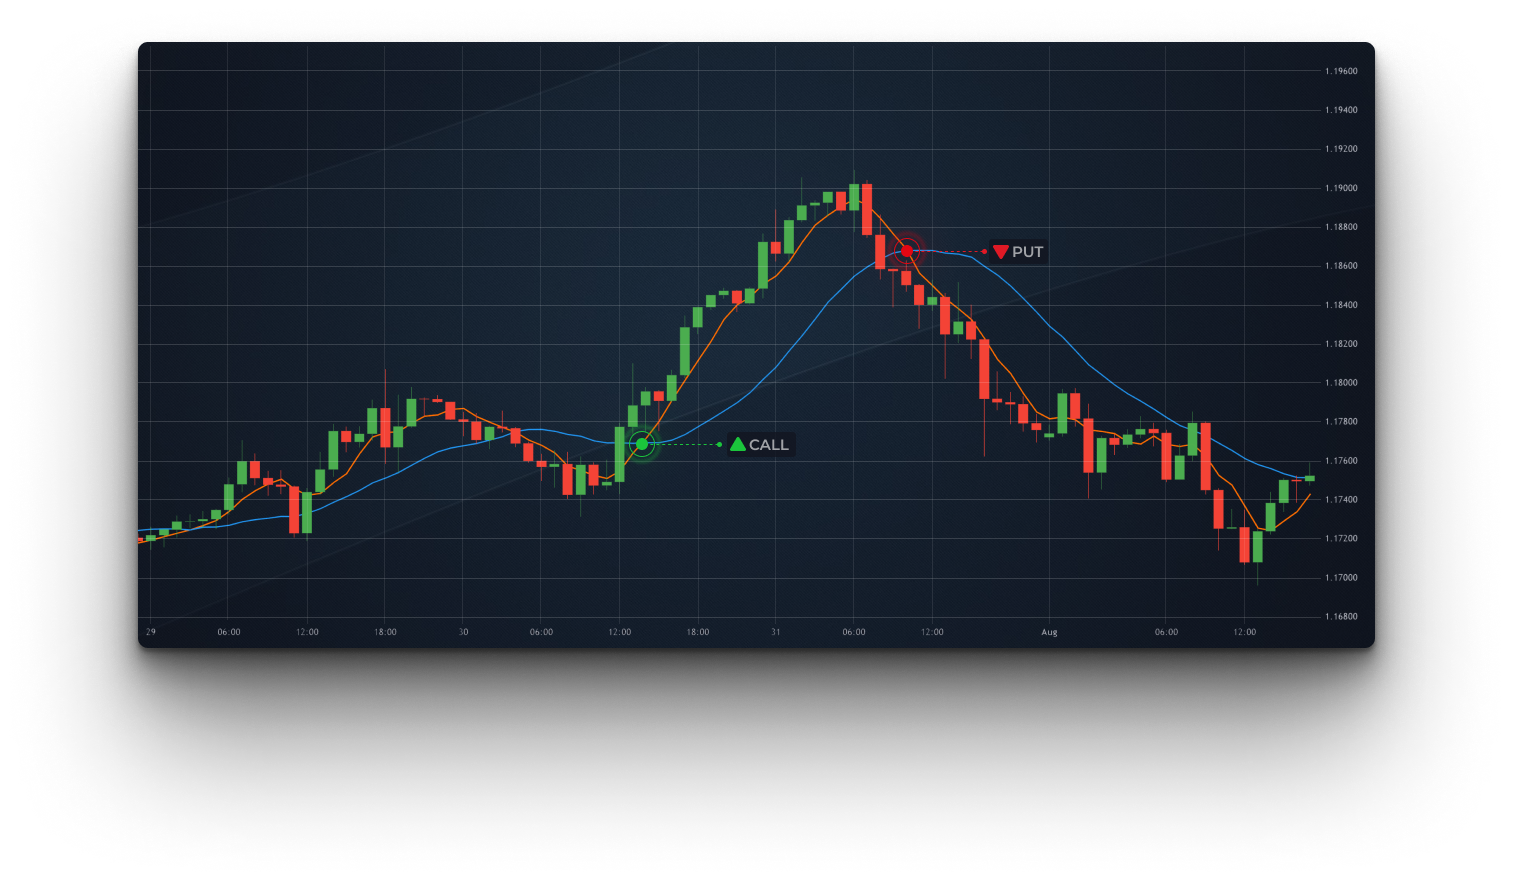Click the green CALL triangle icon
The height and width of the screenshot is (882, 1513).
click(x=738, y=445)
